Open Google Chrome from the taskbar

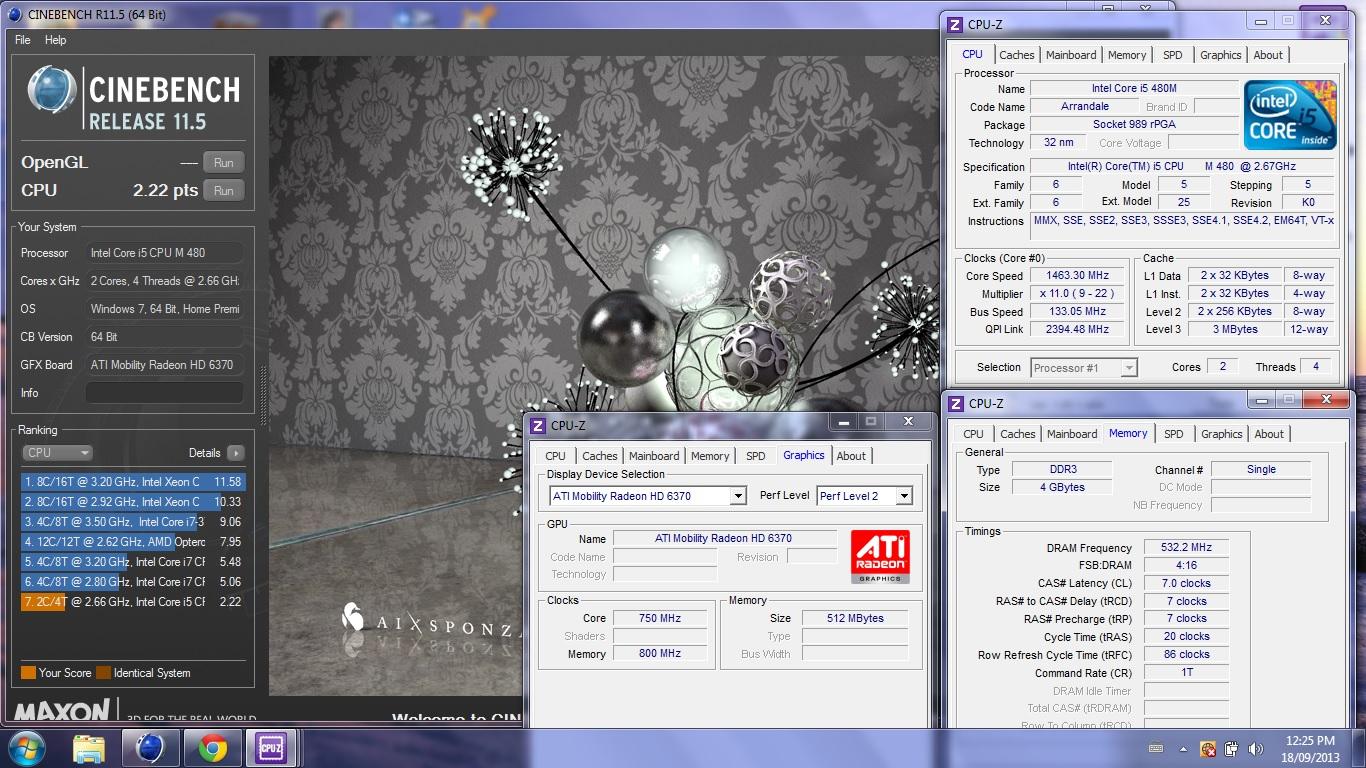coord(212,748)
